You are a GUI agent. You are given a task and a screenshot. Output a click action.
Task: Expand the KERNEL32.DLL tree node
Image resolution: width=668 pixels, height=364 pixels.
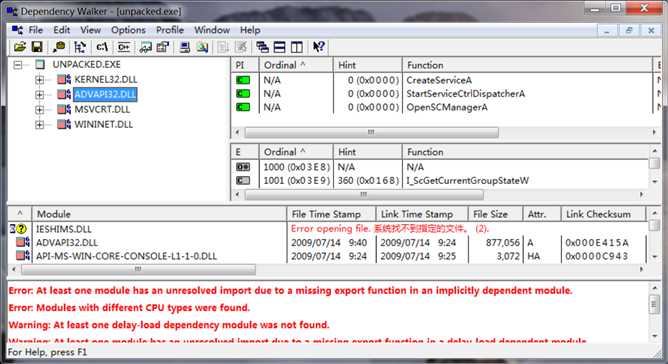(39, 80)
